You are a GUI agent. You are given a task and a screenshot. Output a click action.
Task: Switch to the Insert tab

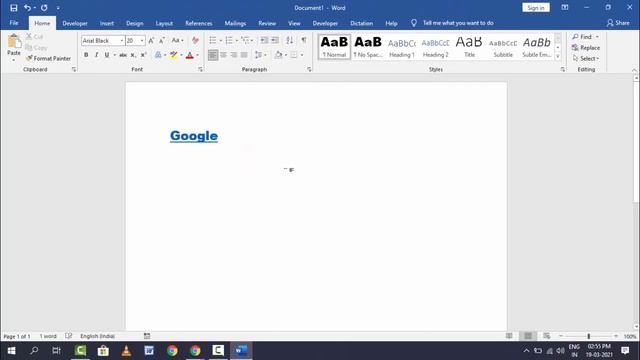pos(107,23)
